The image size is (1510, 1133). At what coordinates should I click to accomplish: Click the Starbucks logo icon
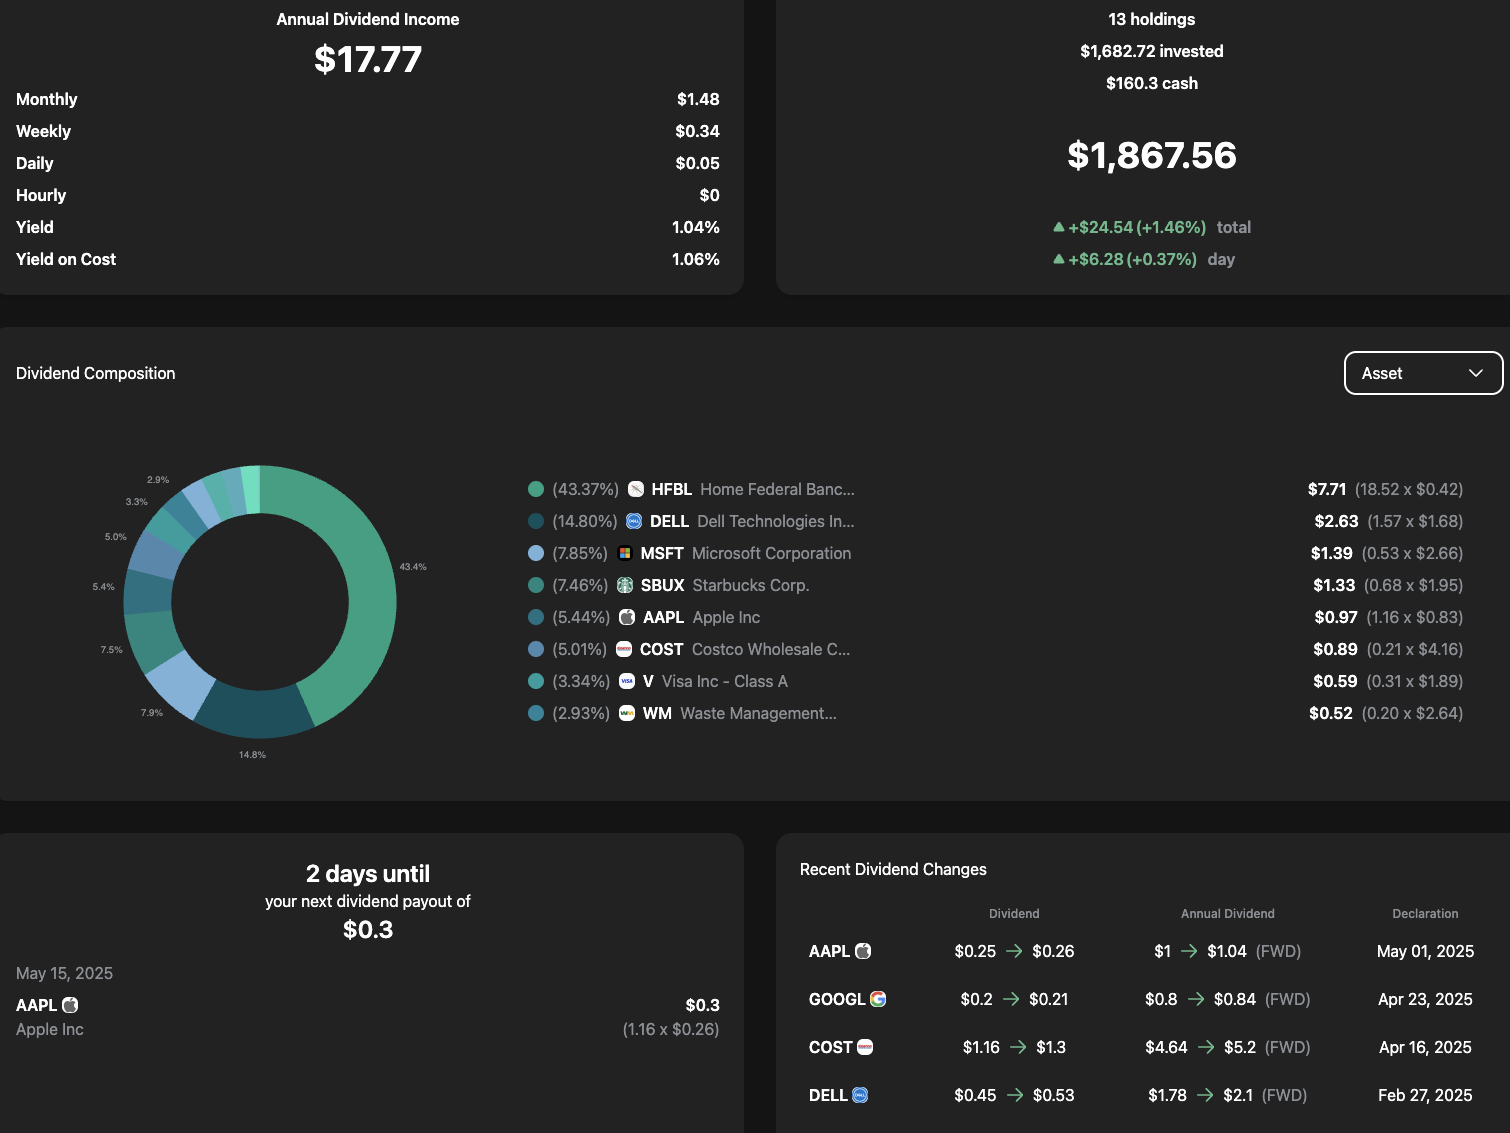coord(625,585)
